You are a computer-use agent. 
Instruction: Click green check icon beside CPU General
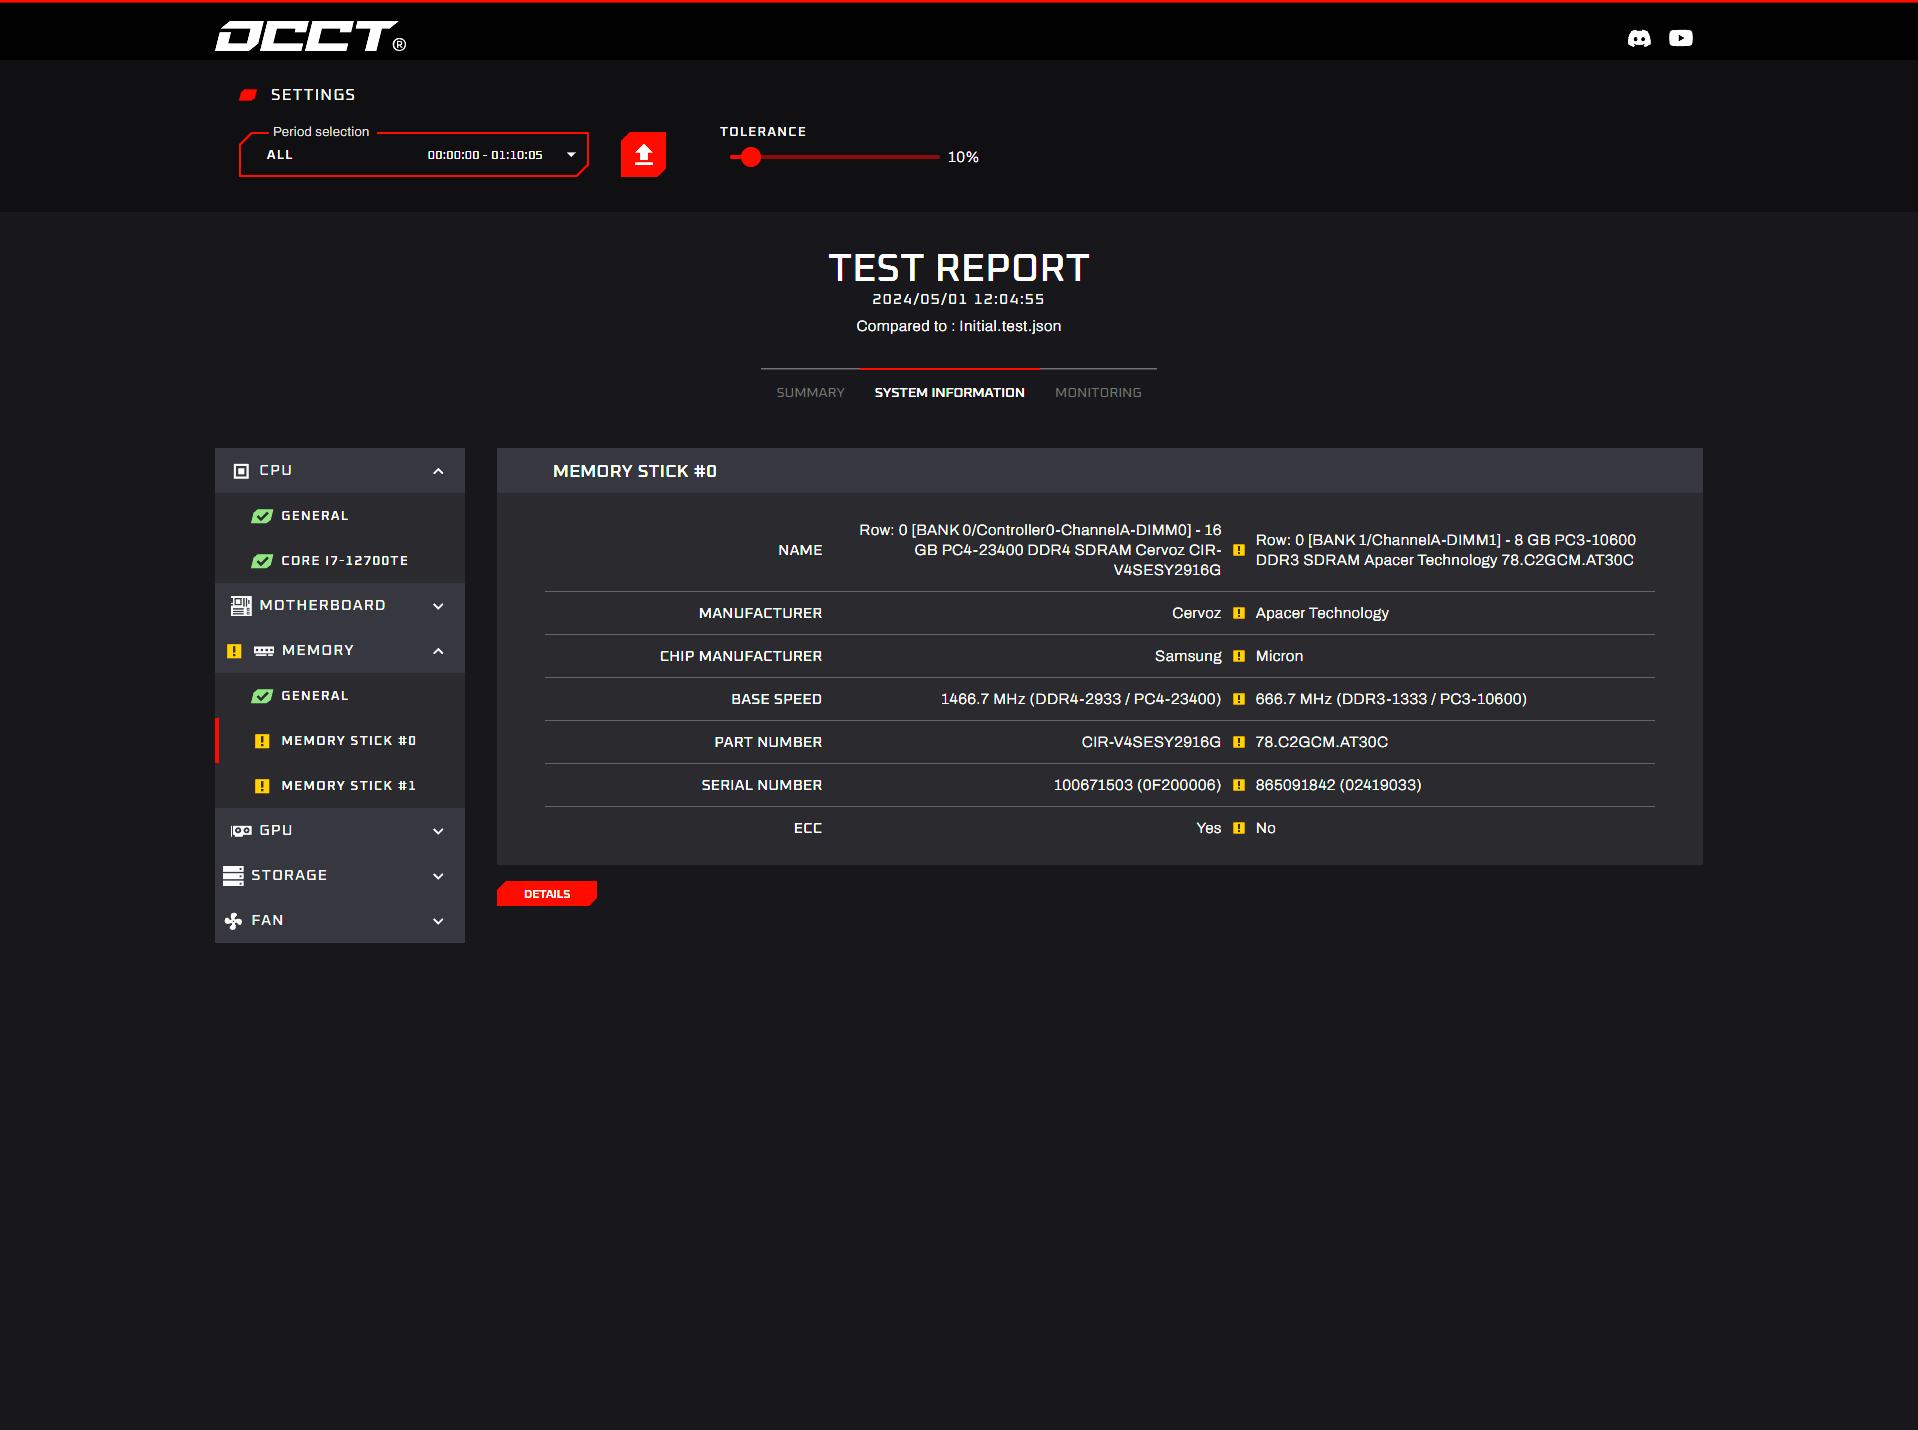point(262,516)
